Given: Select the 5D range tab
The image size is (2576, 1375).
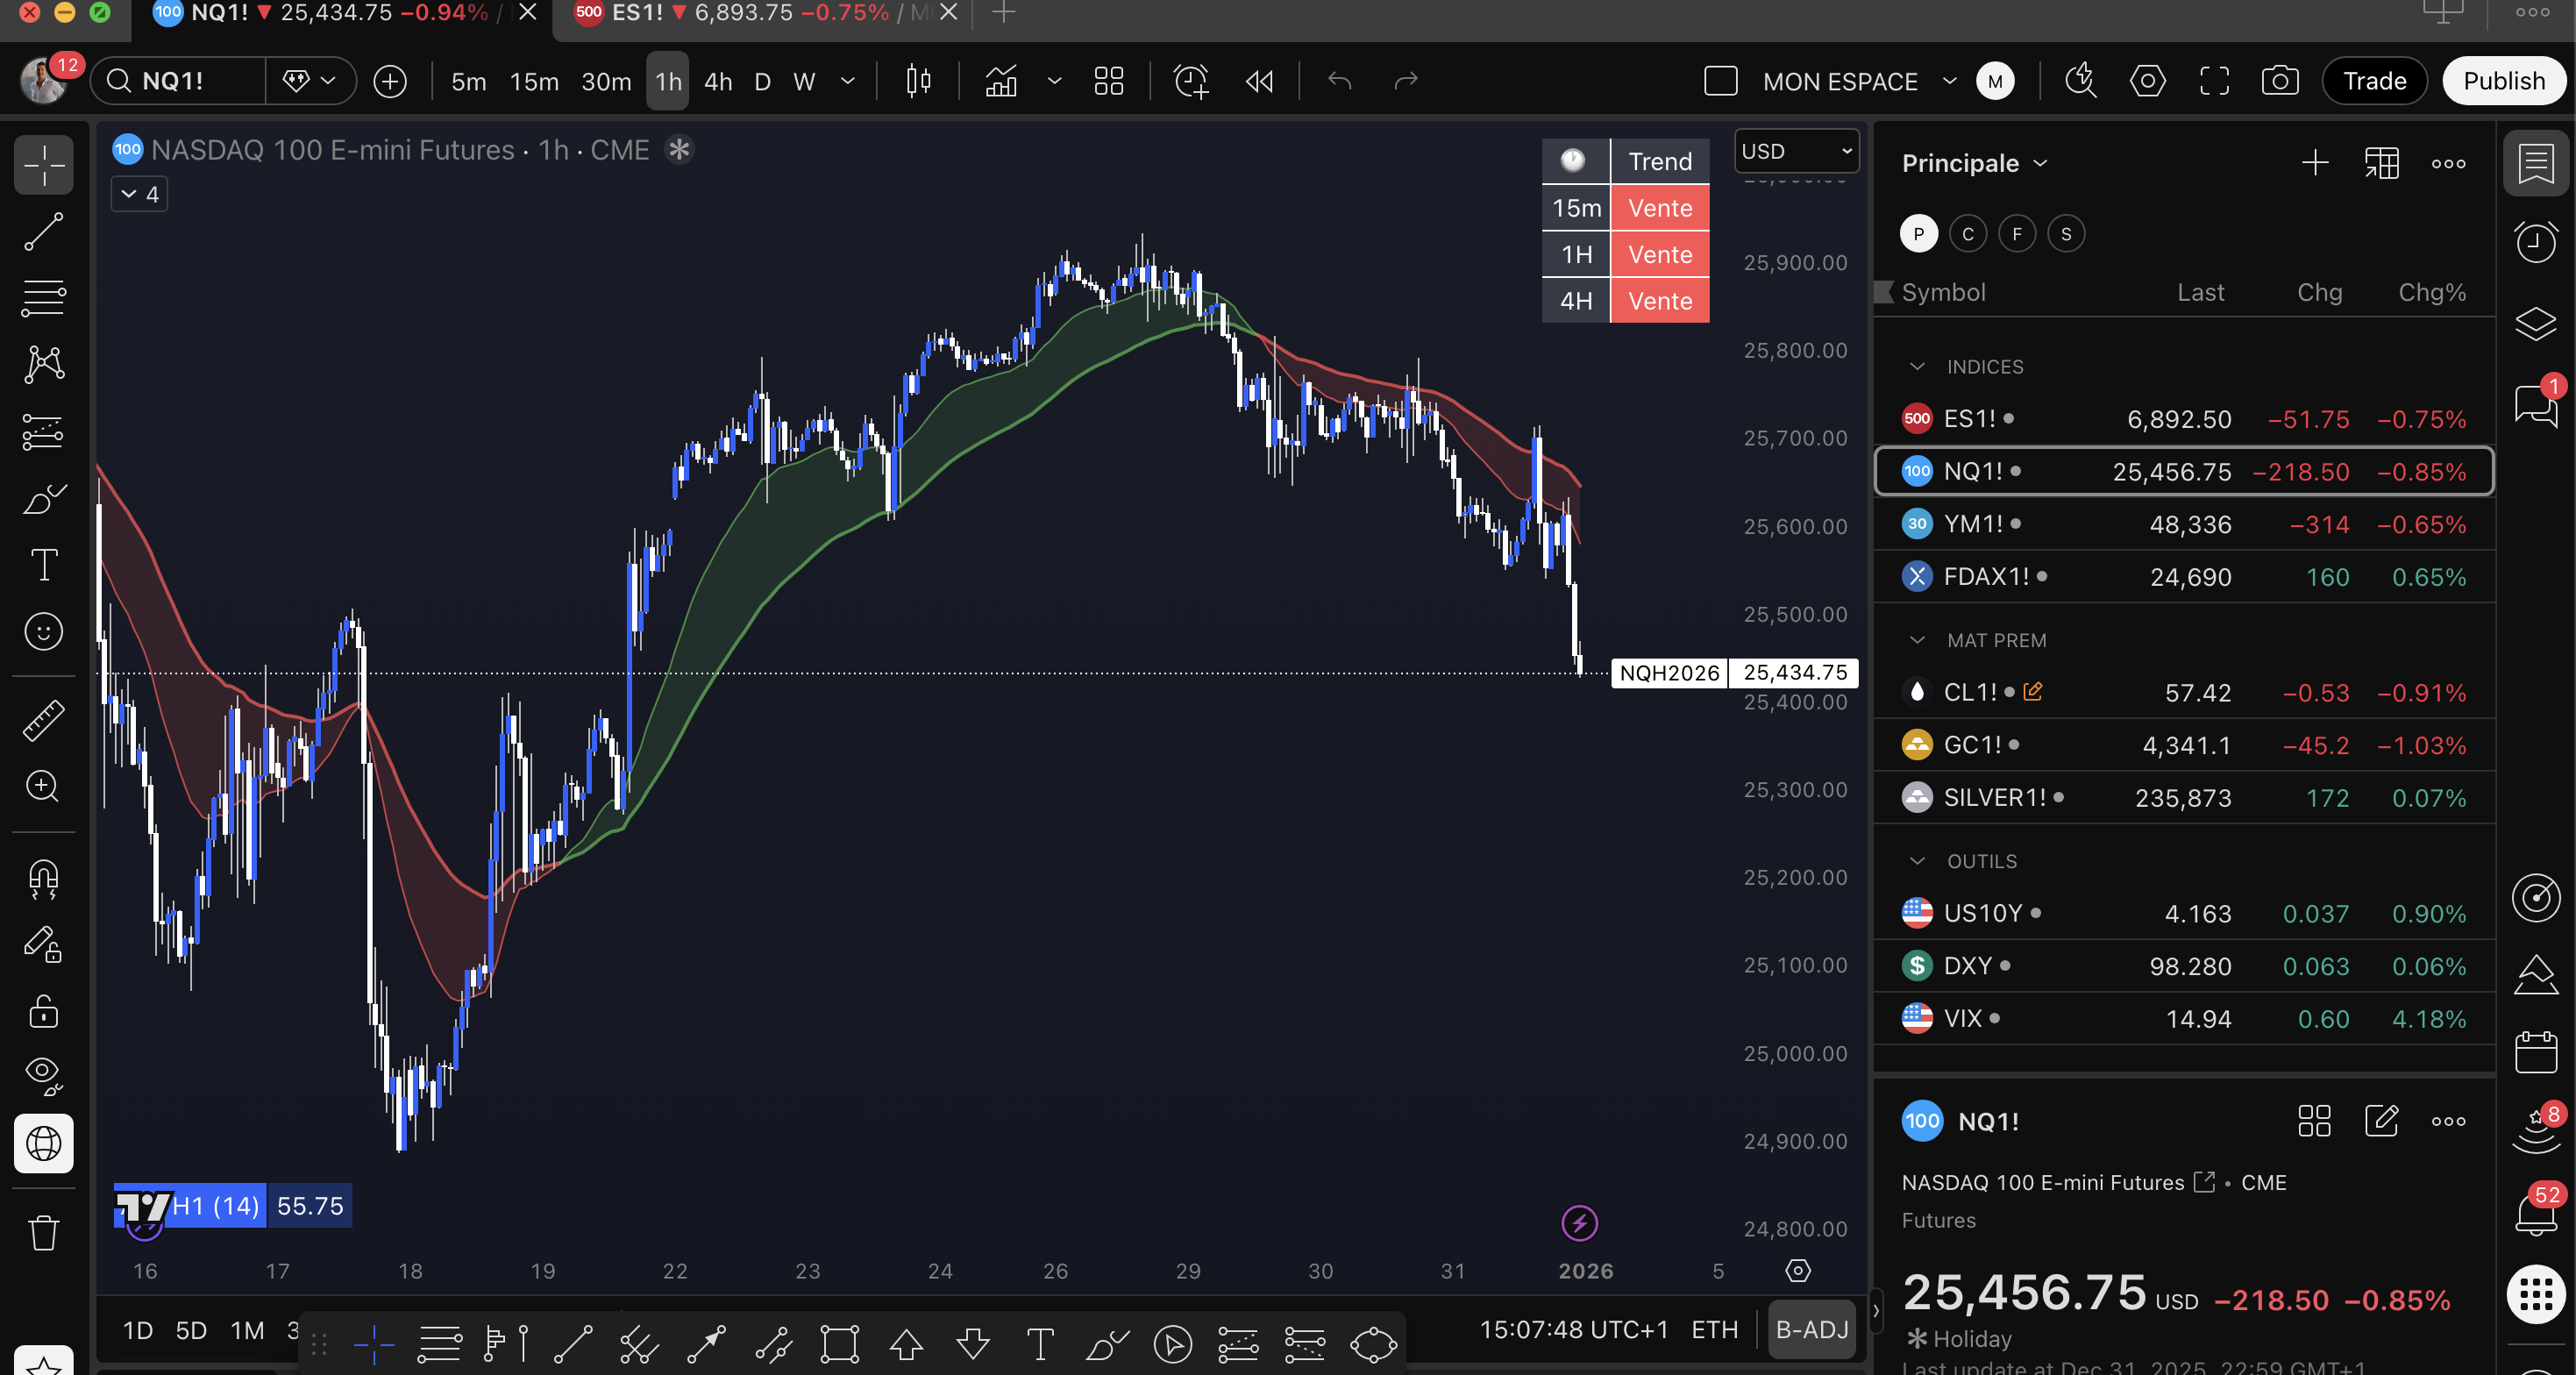Looking at the screenshot, I should point(191,1330).
